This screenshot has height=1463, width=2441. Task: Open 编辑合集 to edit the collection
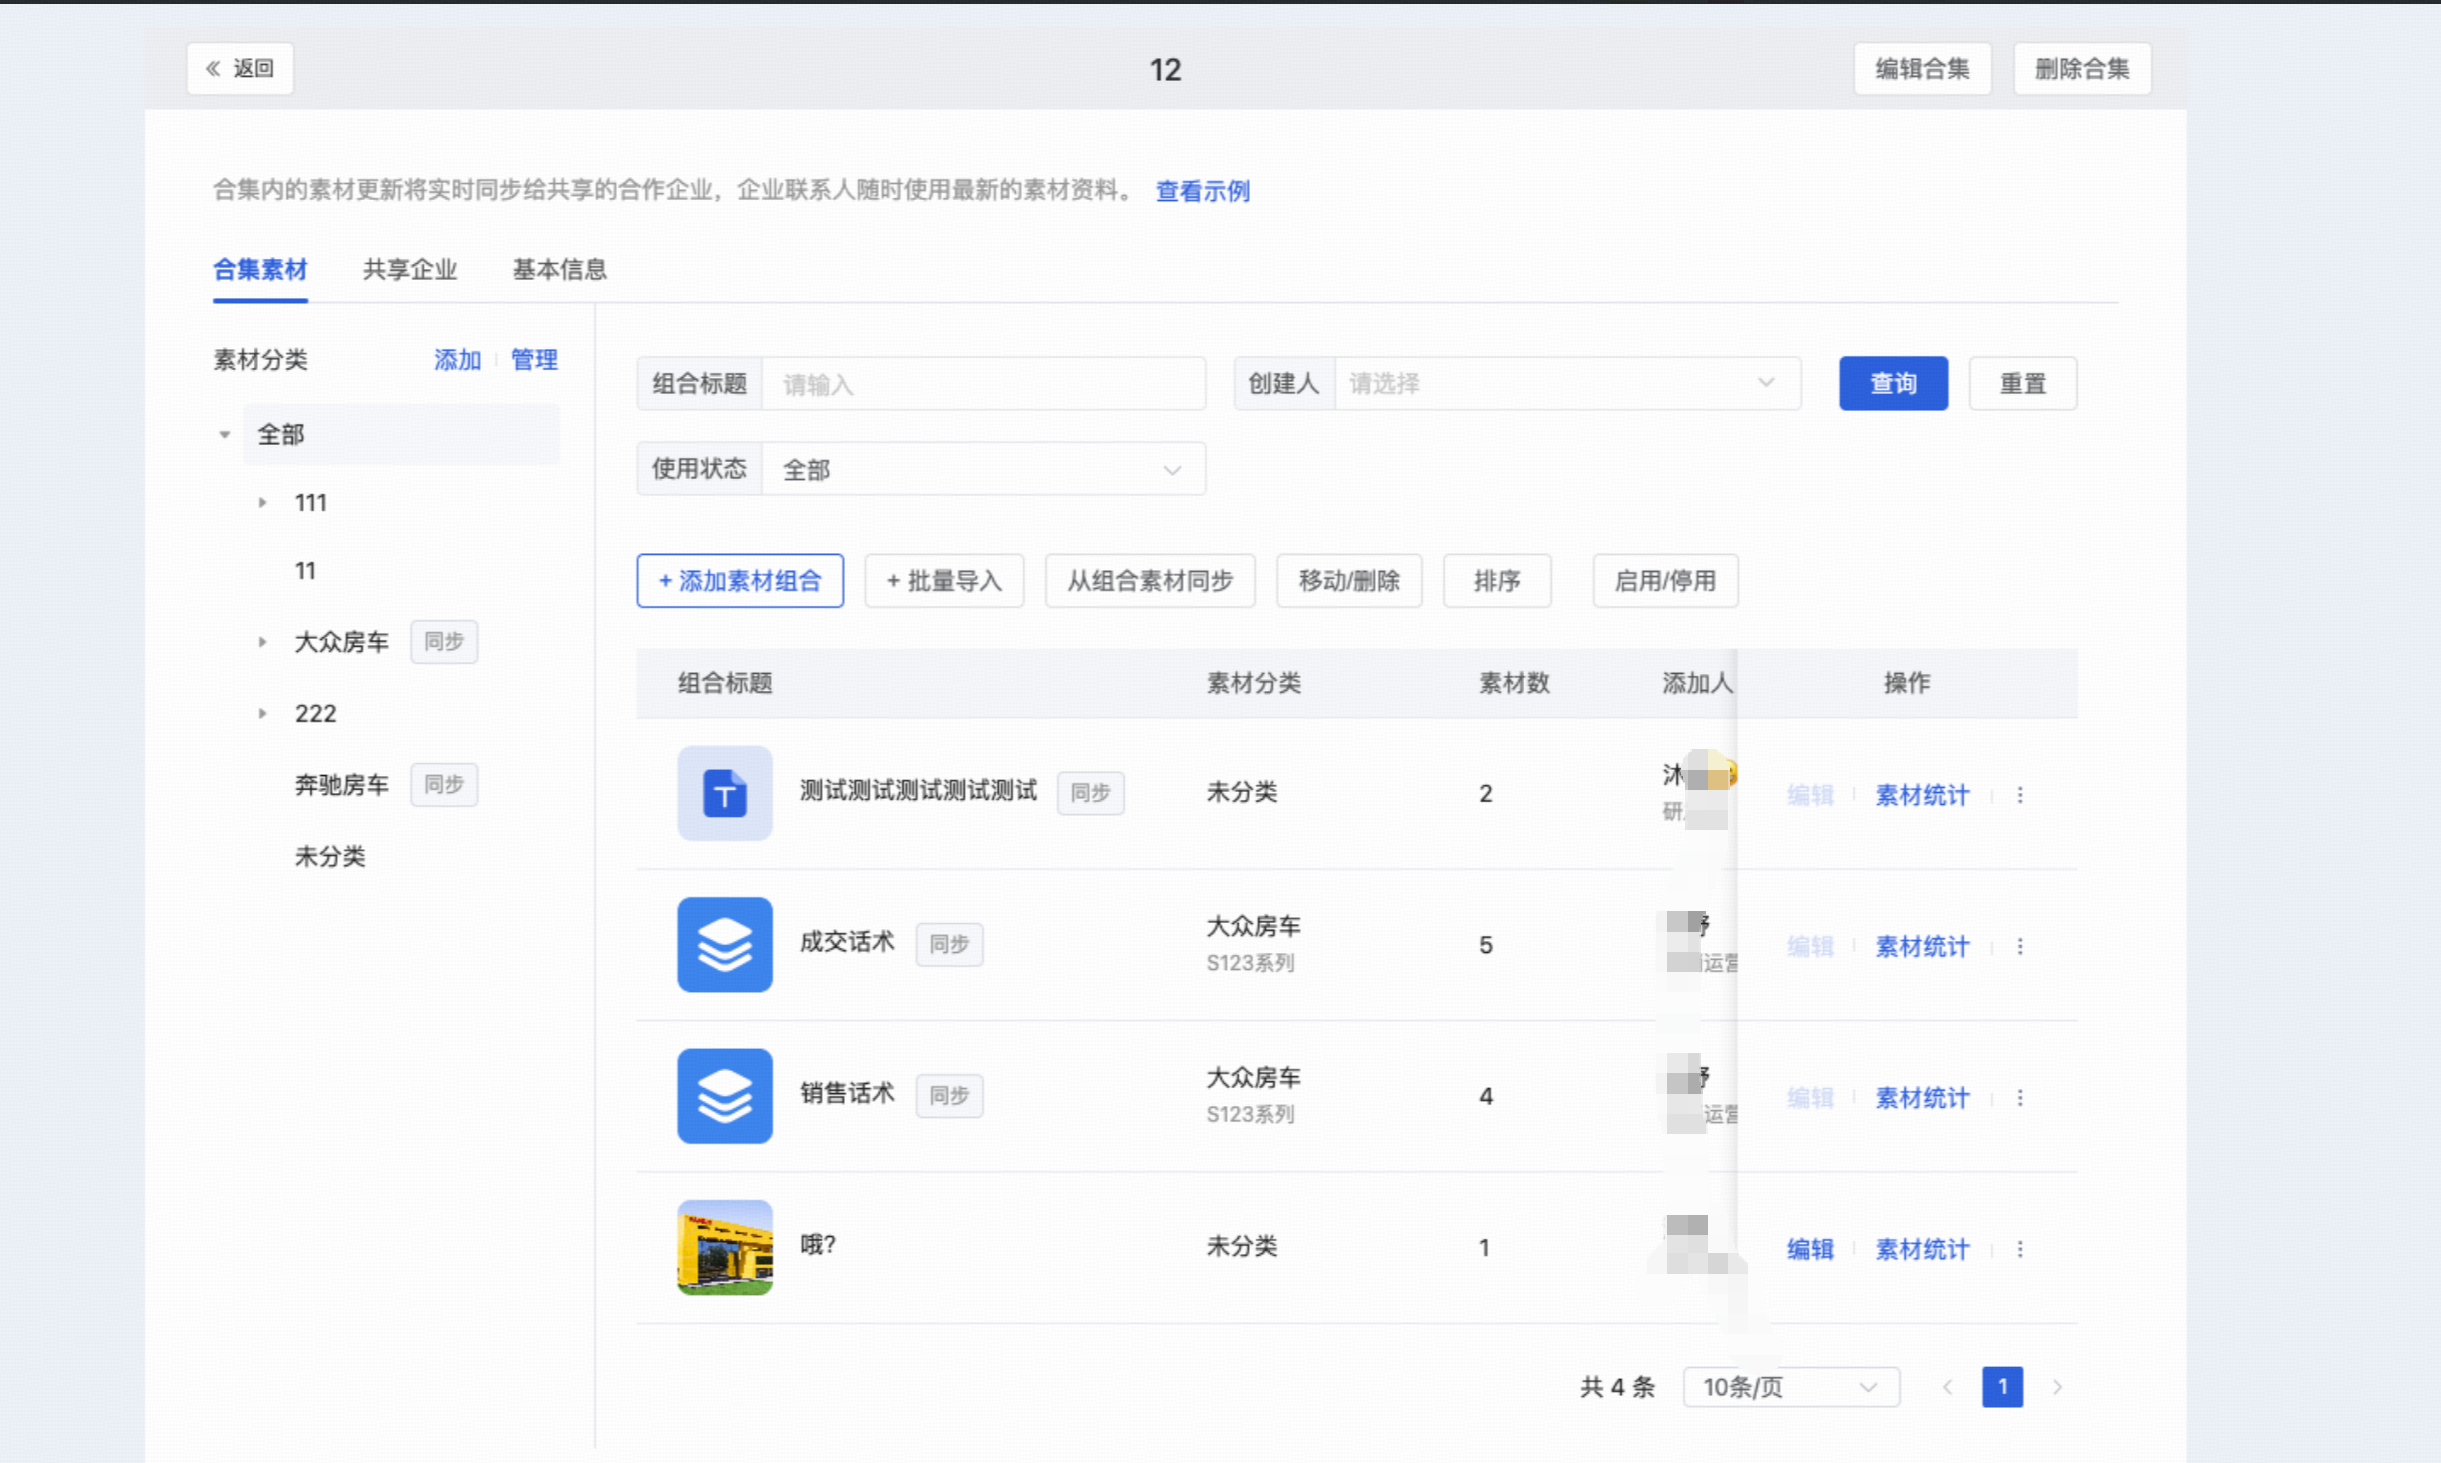coord(1922,68)
